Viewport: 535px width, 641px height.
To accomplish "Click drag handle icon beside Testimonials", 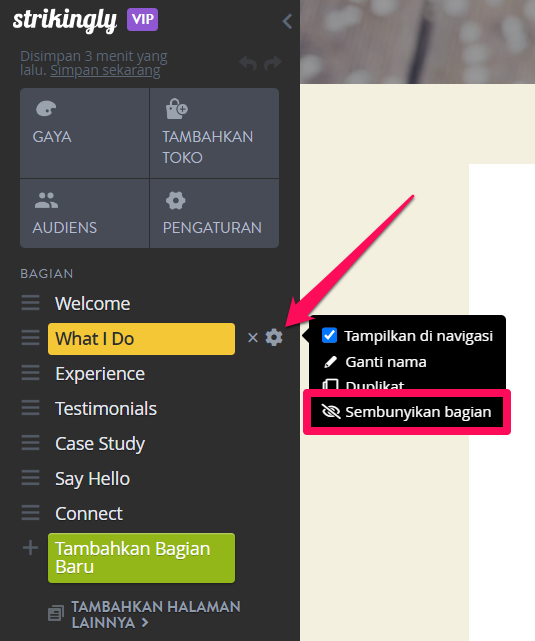I will tap(31, 408).
